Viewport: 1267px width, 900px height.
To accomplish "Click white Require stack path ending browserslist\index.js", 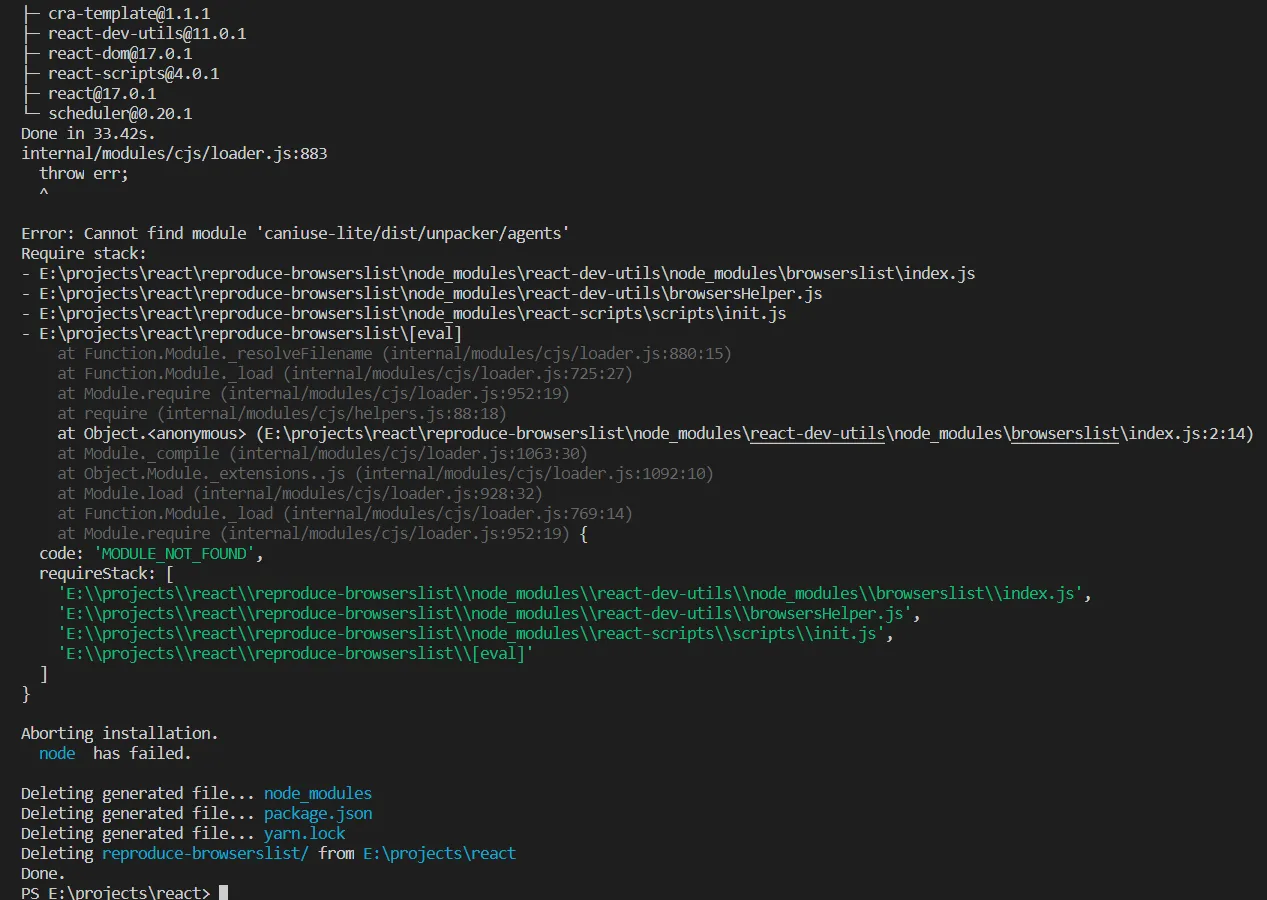I will click(507, 273).
